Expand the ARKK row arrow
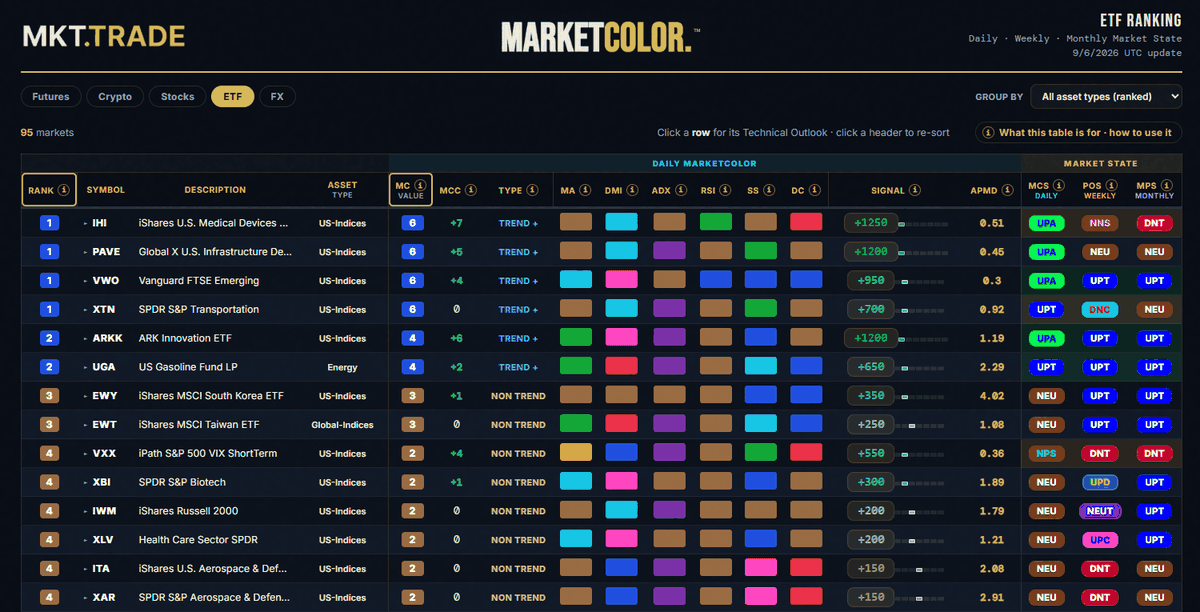 (x=85, y=339)
